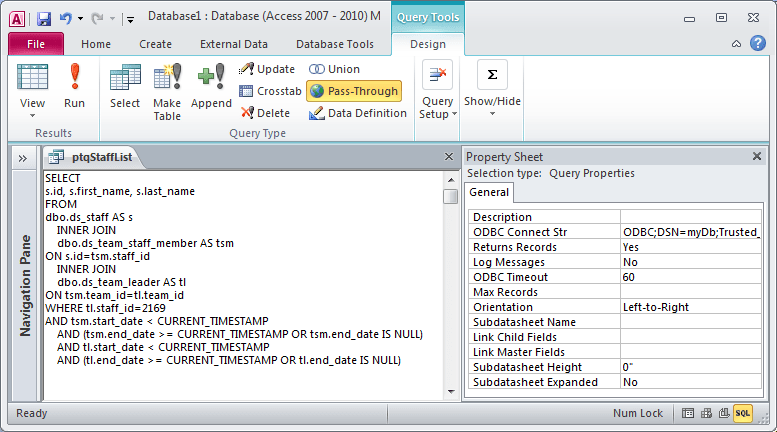Screen dimensions: 777x432
Task: Undo the last action
Action: click(65, 19)
